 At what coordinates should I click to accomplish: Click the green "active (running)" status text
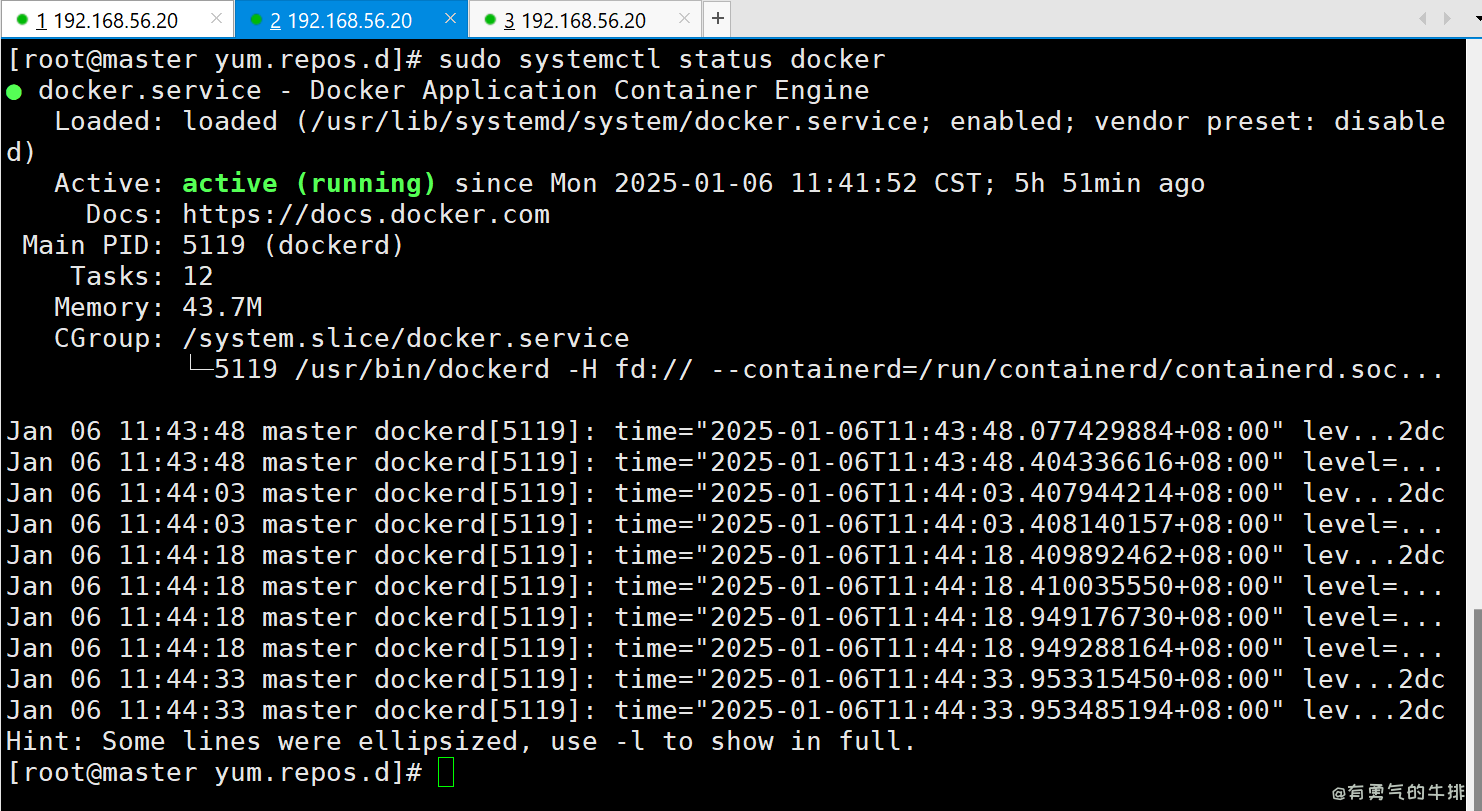point(309,184)
